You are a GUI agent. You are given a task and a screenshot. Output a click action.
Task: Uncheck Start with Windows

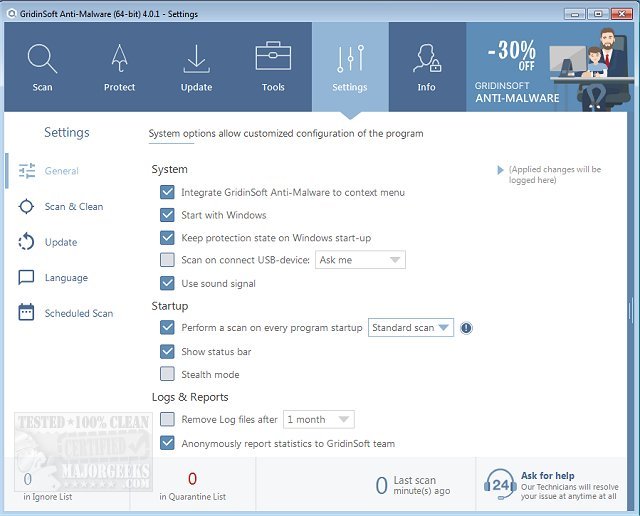(167, 215)
